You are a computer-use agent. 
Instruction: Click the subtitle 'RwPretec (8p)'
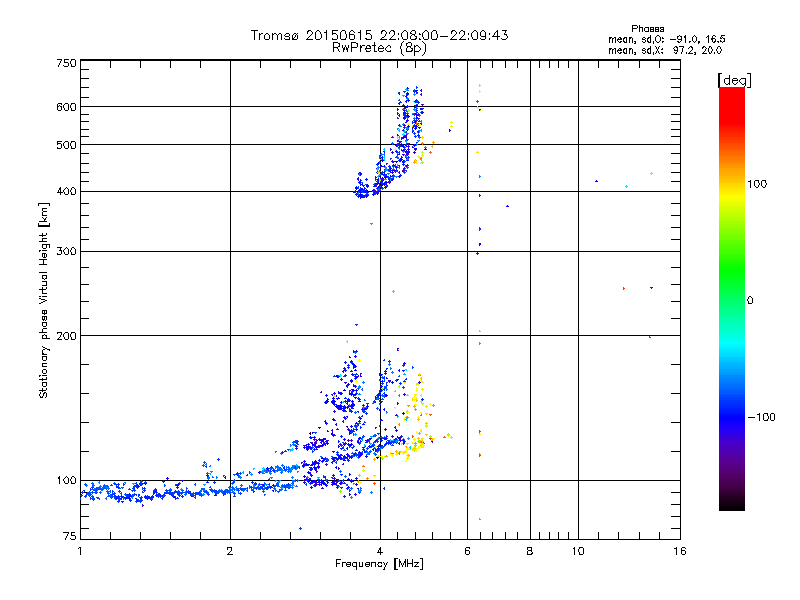click(x=379, y=48)
